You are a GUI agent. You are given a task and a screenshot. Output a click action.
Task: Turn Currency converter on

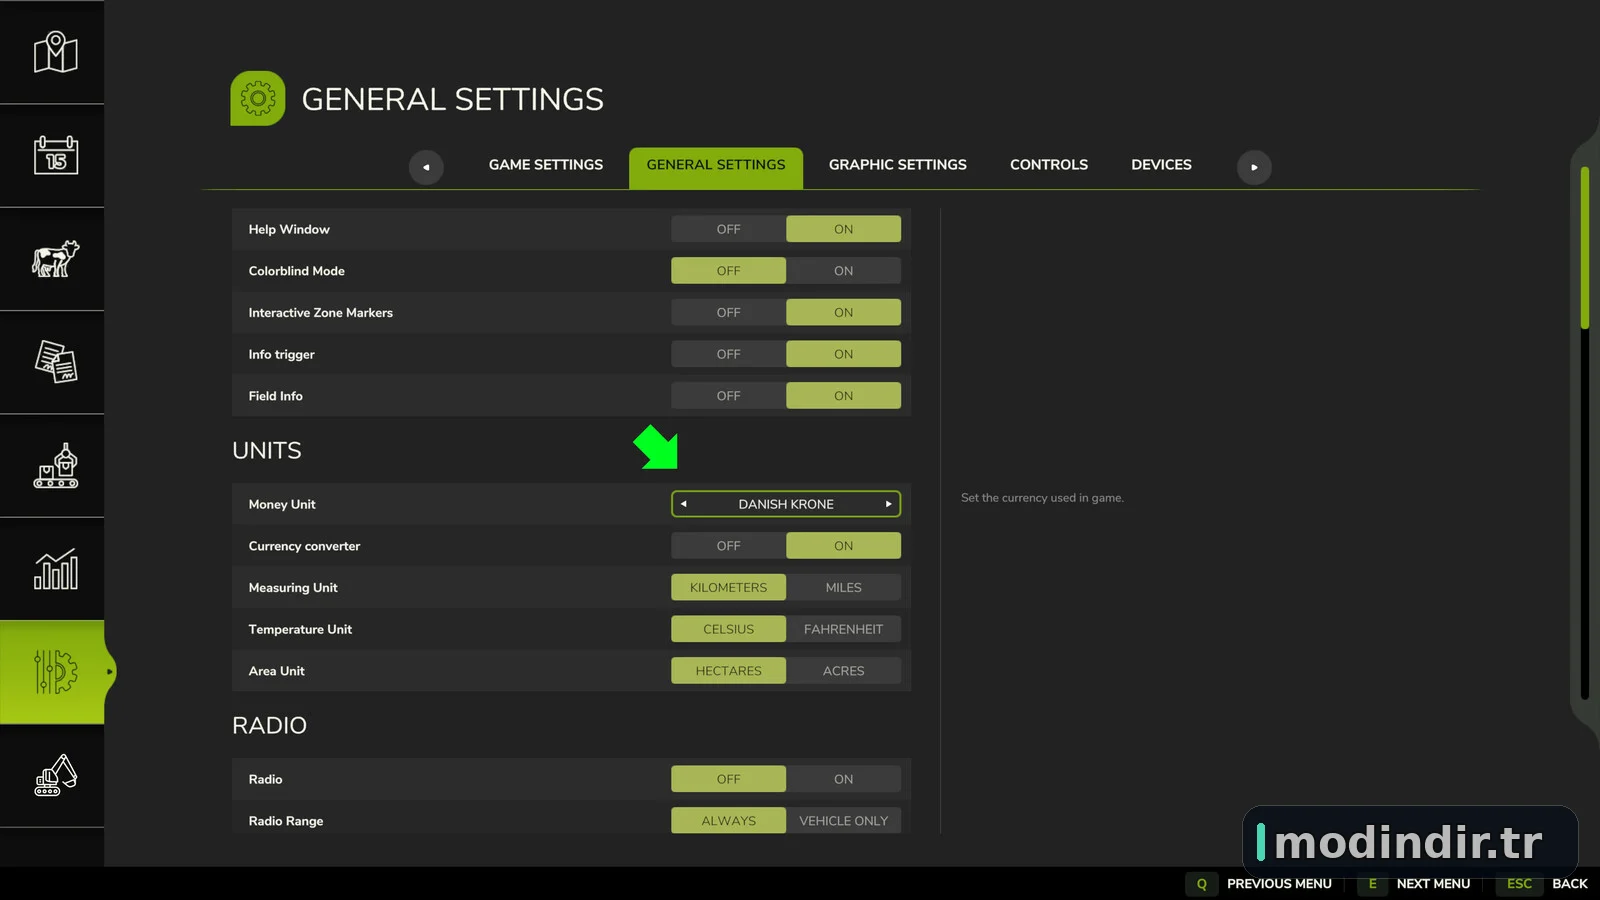click(843, 546)
